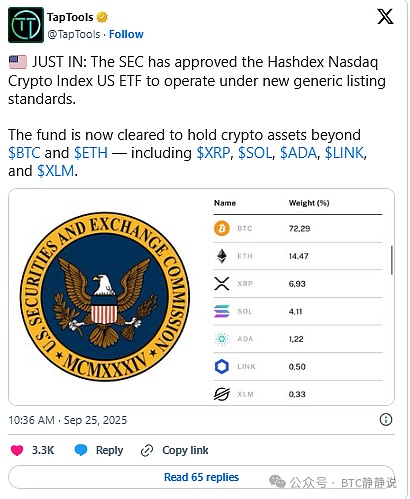This screenshot has width=410, height=499.
Task: Click the Solana logo in table
Action: coord(222,311)
